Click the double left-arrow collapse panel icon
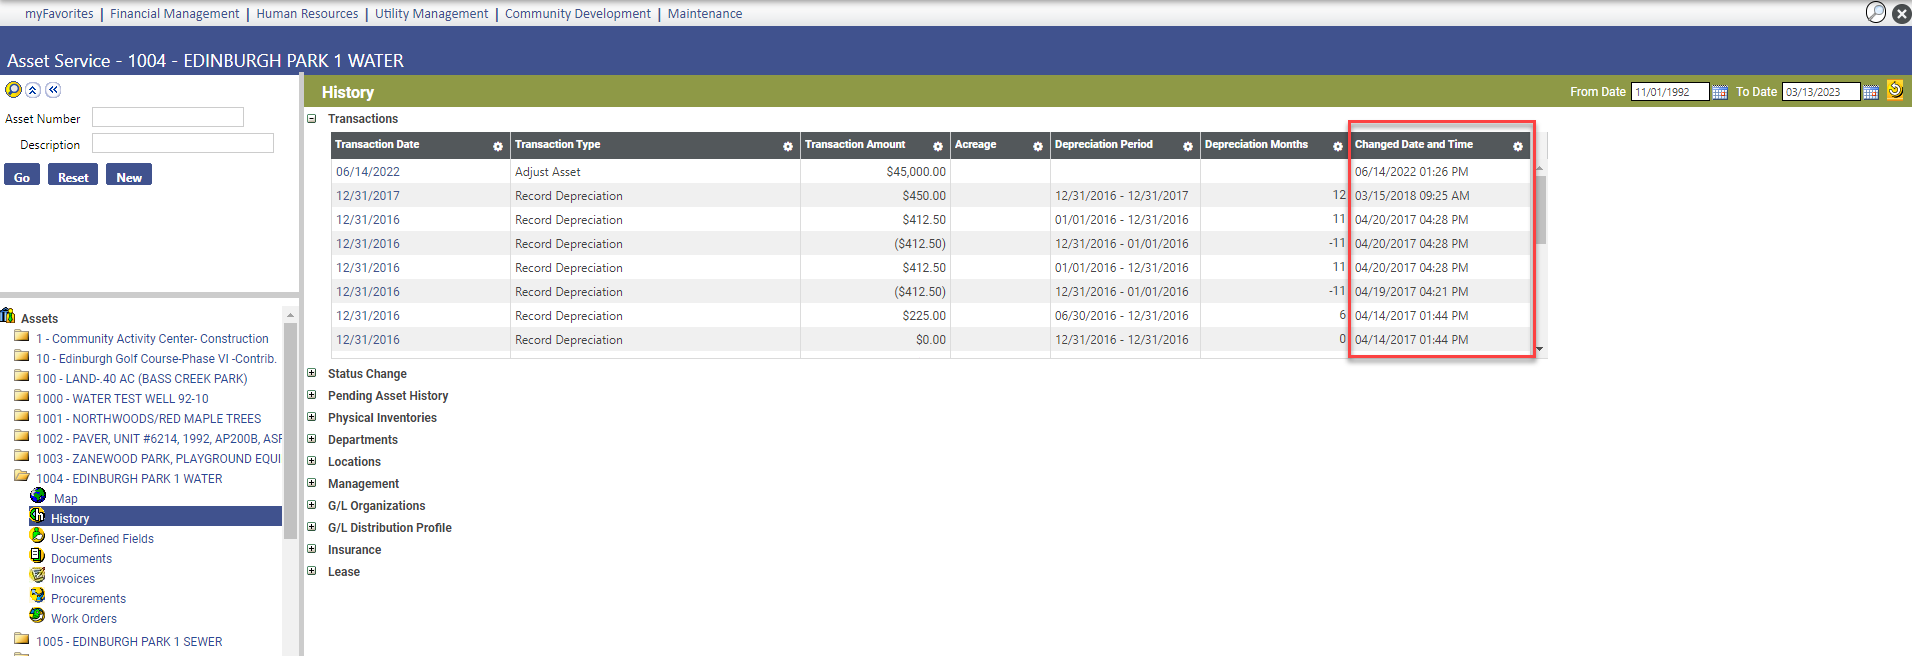The image size is (1912, 656). pyautogui.click(x=53, y=90)
